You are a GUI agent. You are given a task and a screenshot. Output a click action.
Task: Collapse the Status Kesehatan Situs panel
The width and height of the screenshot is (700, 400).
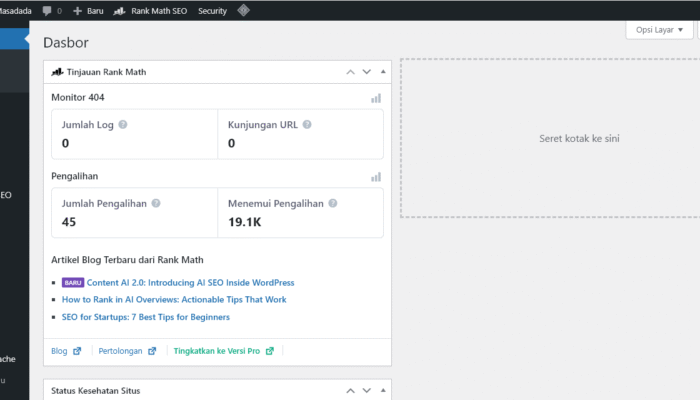(x=383, y=390)
